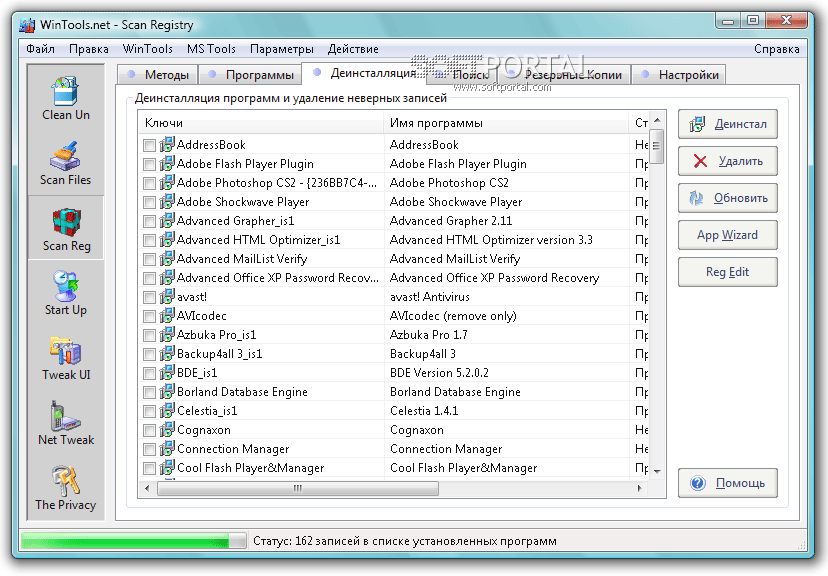This screenshot has height=576, width=828.
Task: Click the vertical scrollbar up arrow
Action: (657, 120)
